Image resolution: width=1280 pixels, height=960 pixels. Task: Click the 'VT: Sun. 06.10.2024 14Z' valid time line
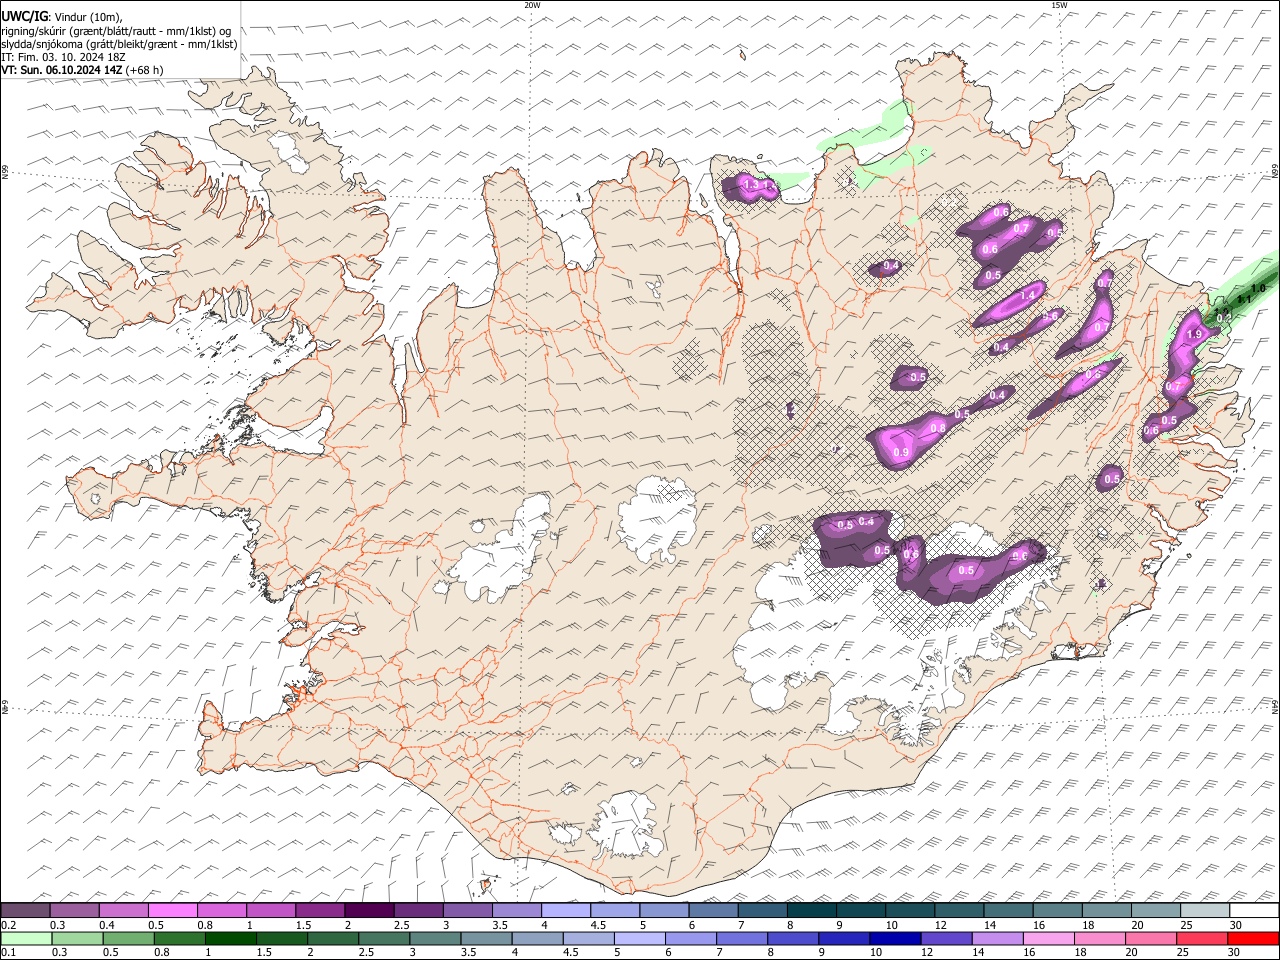62,70
